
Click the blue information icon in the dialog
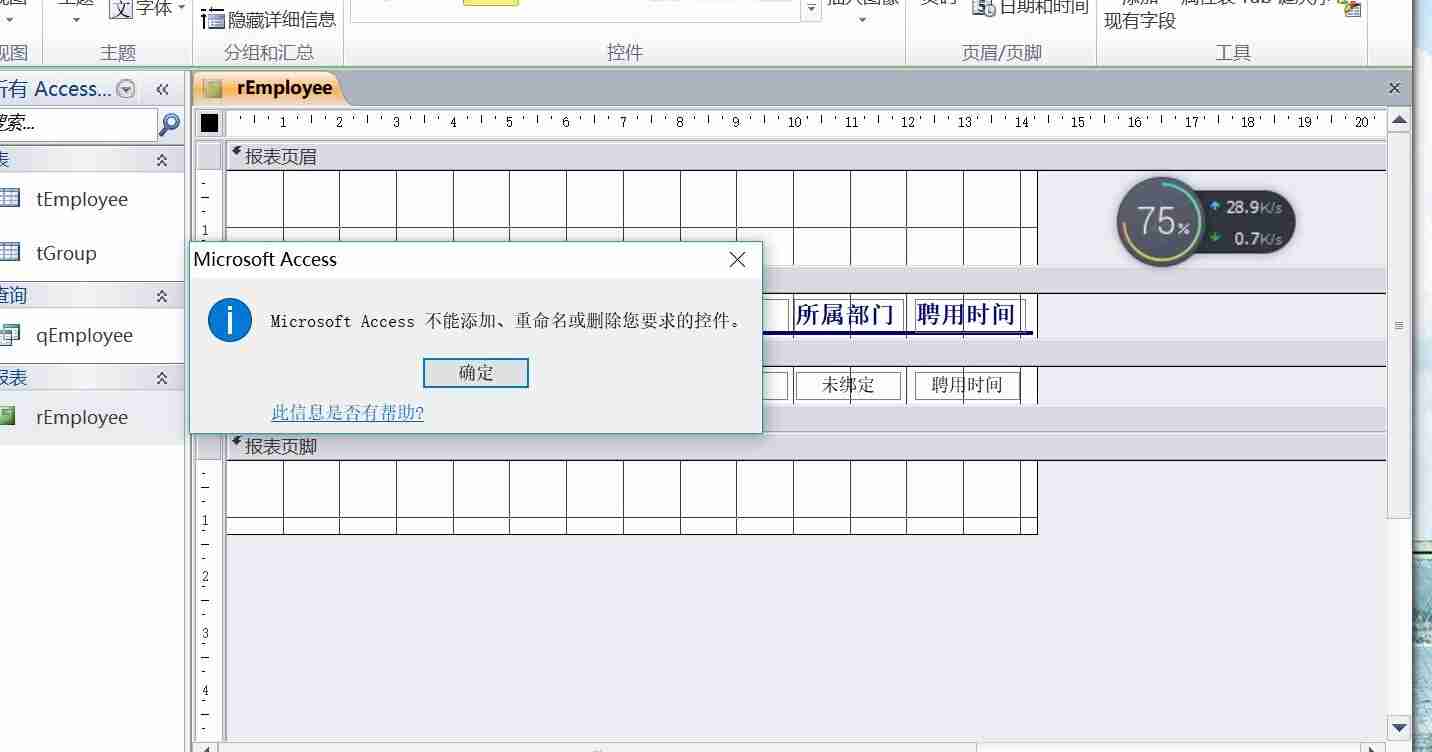point(230,320)
